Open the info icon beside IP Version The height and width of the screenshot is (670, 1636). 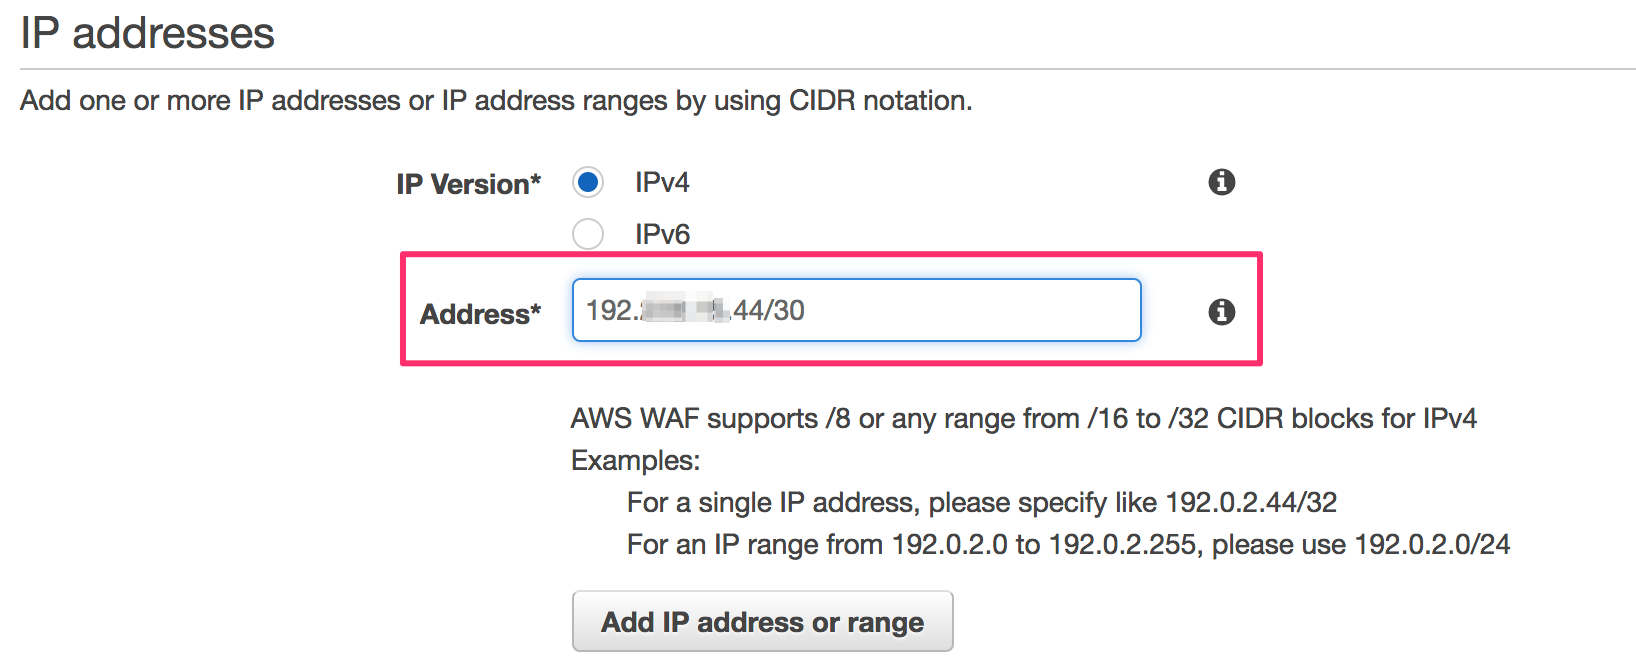[1221, 182]
